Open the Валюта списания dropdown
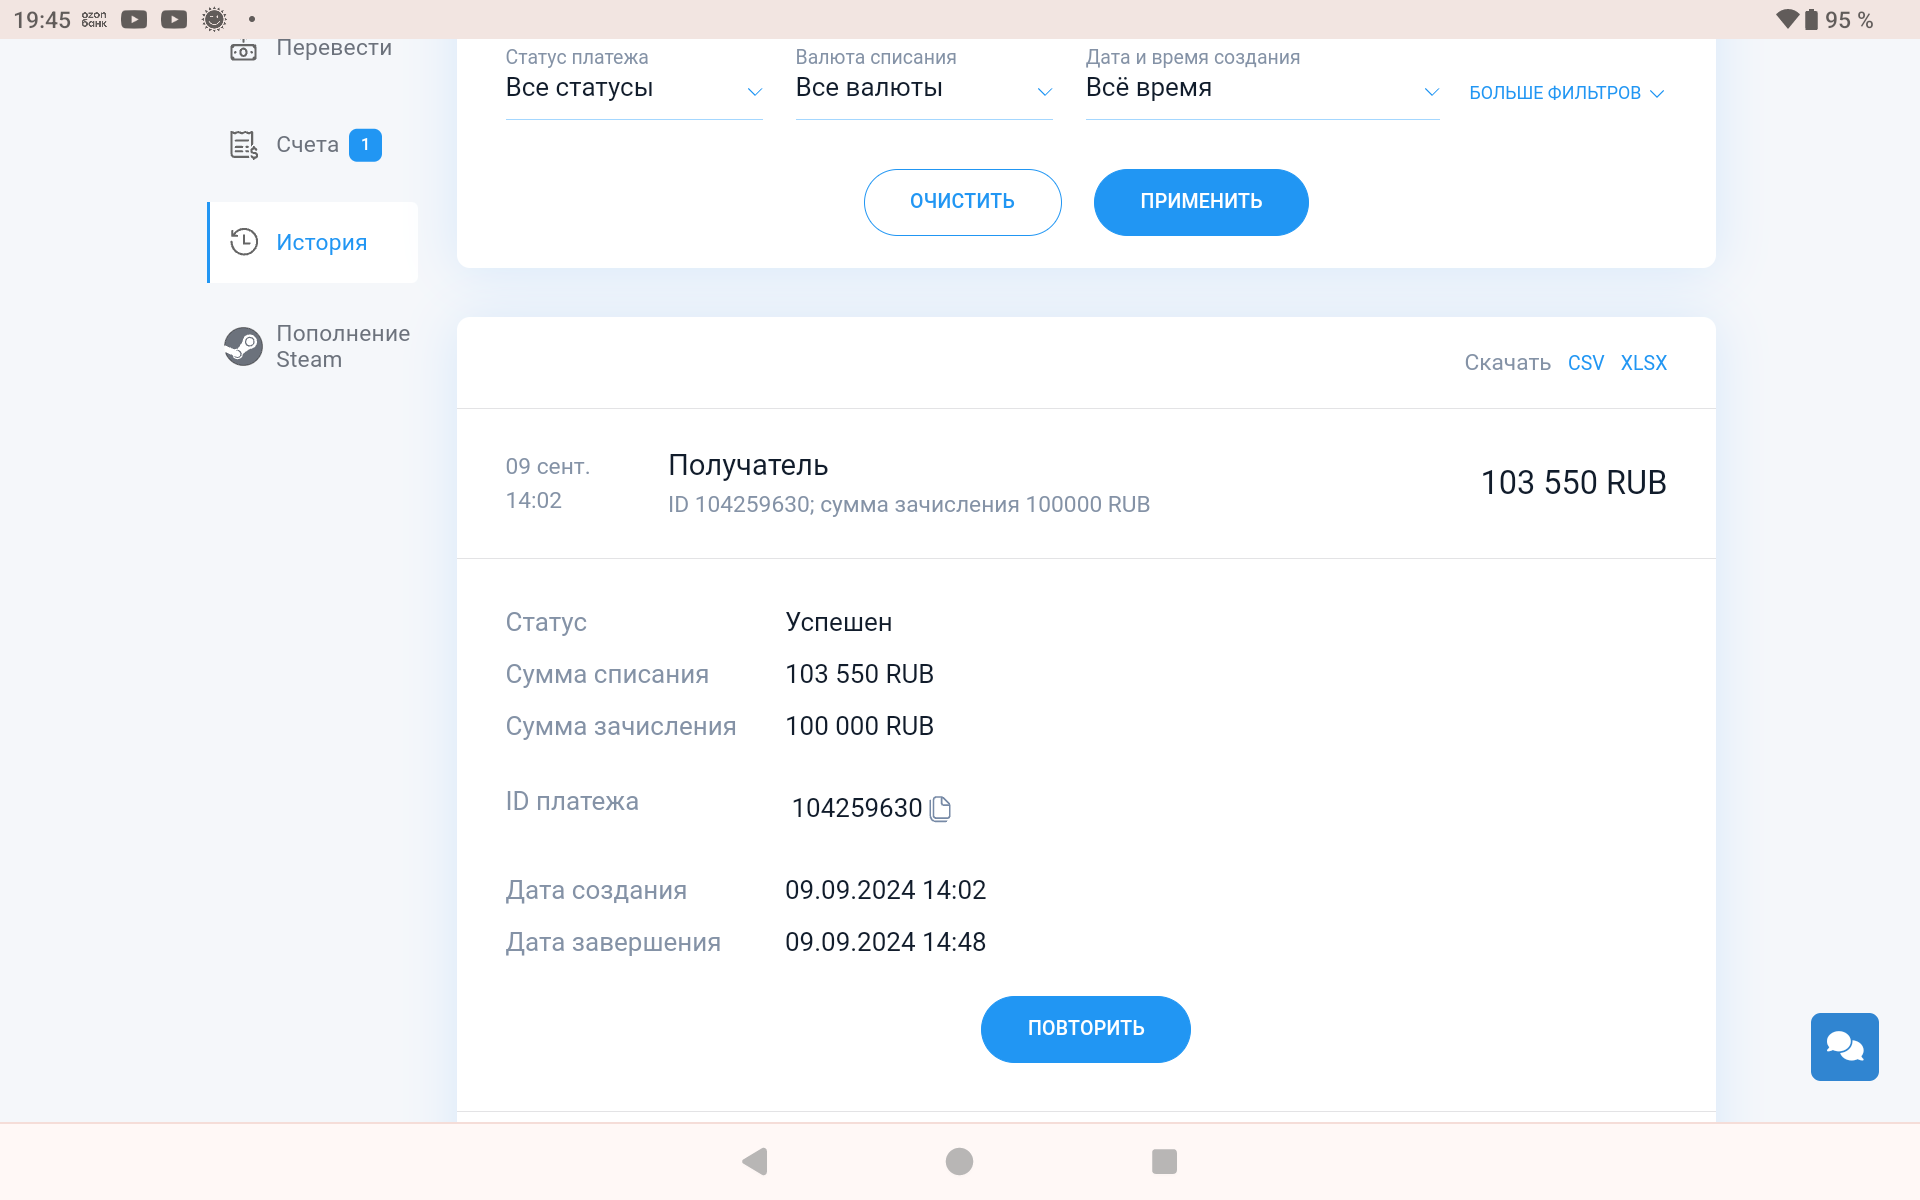Viewport: 1920px width, 1200px height. coord(923,89)
